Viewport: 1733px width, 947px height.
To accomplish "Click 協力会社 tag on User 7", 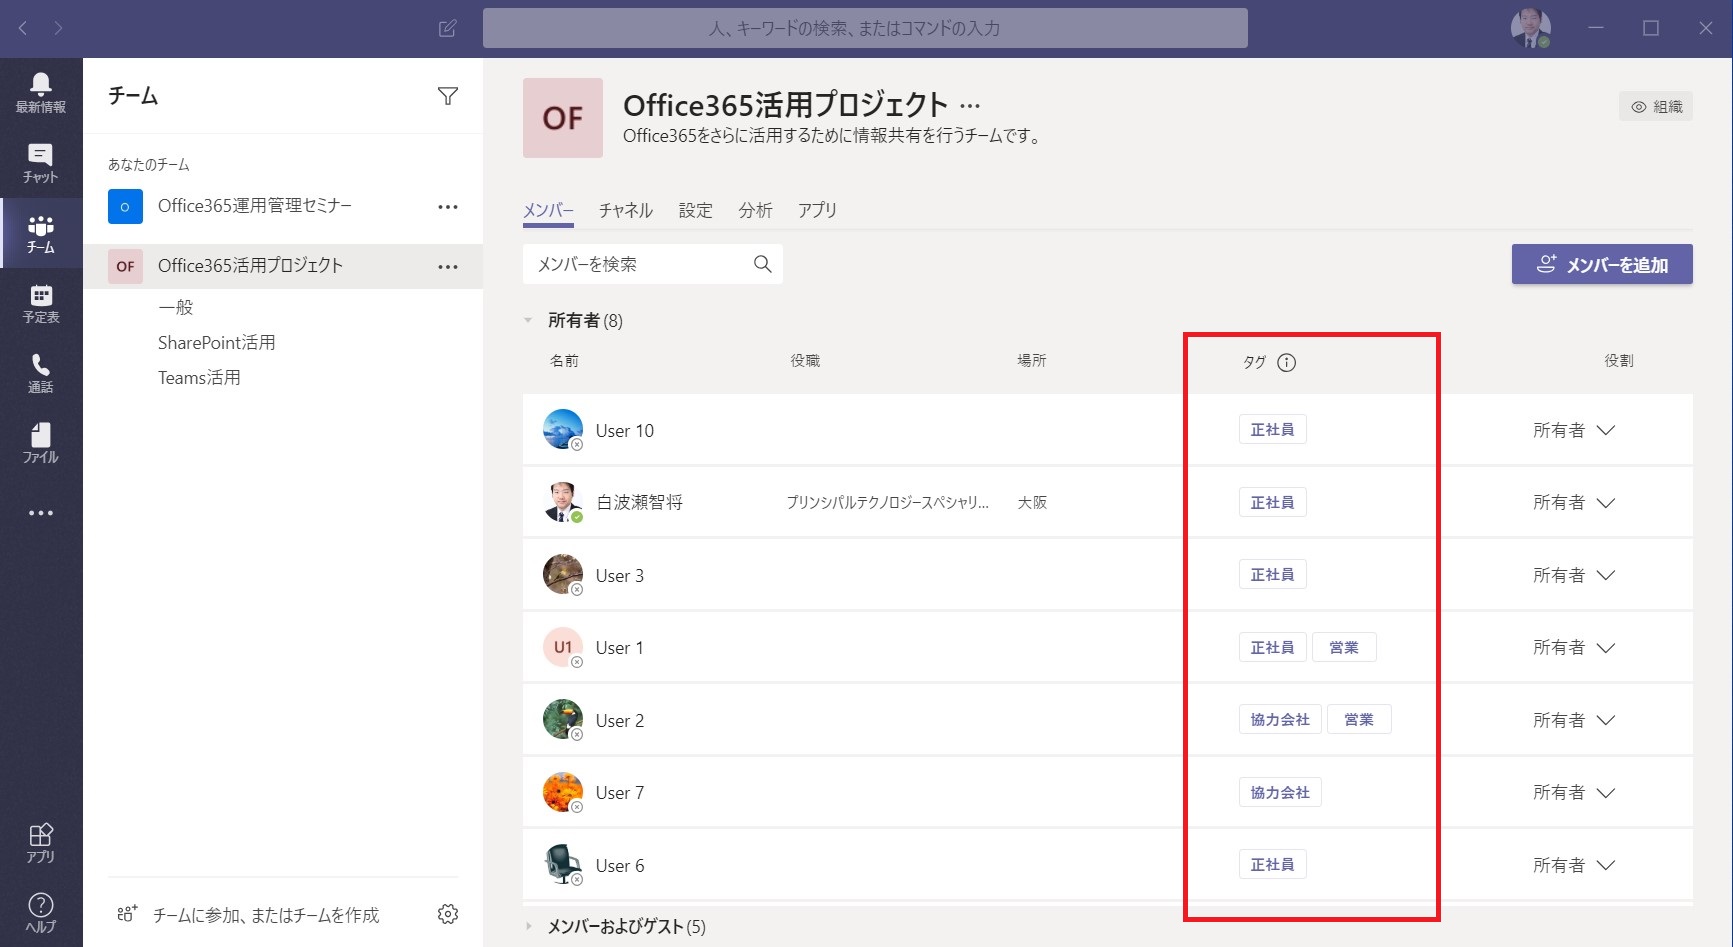I will pos(1280,793).
